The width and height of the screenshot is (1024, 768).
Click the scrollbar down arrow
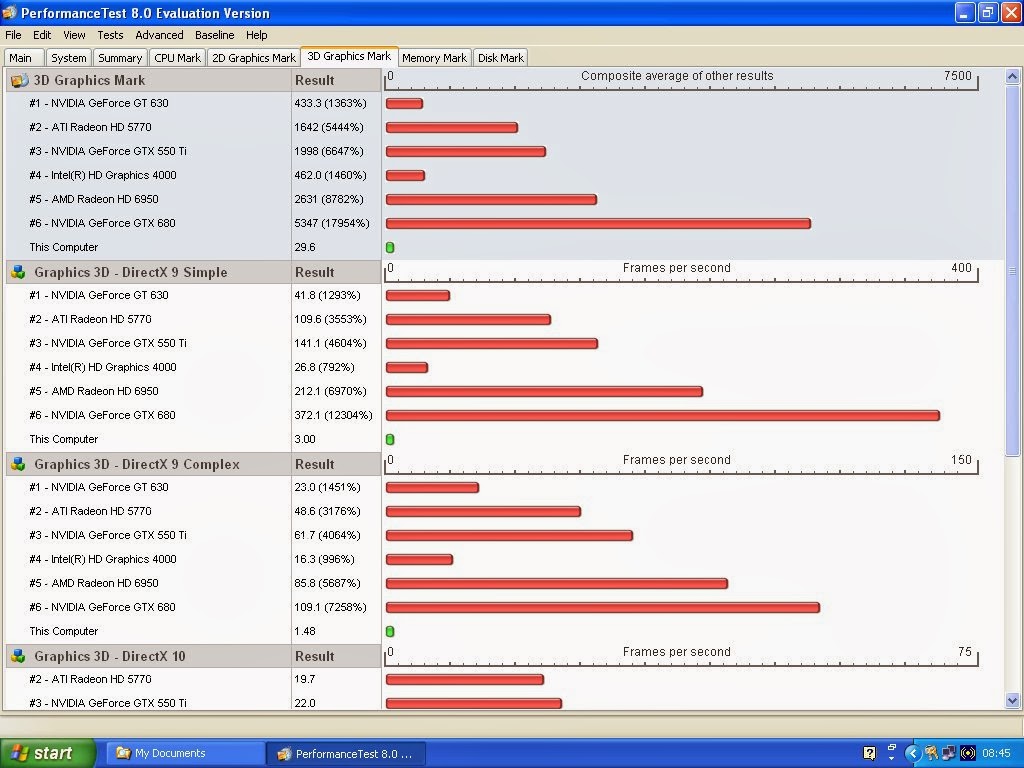point(1012,701)
